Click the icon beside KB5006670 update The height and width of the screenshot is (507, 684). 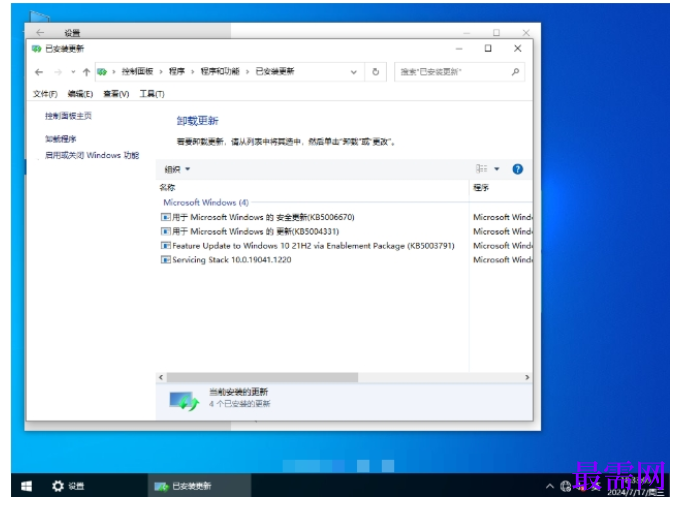coord(165,217)
